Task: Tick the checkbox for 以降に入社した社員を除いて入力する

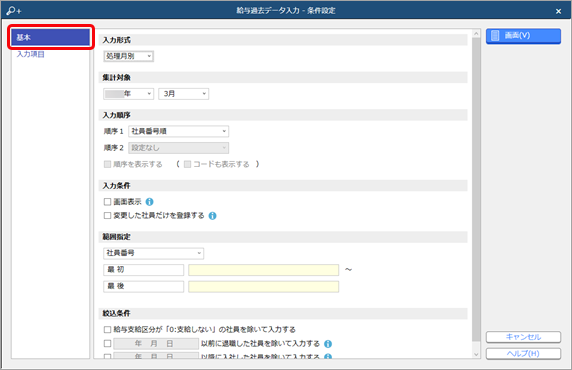Action: coord(107,356)
